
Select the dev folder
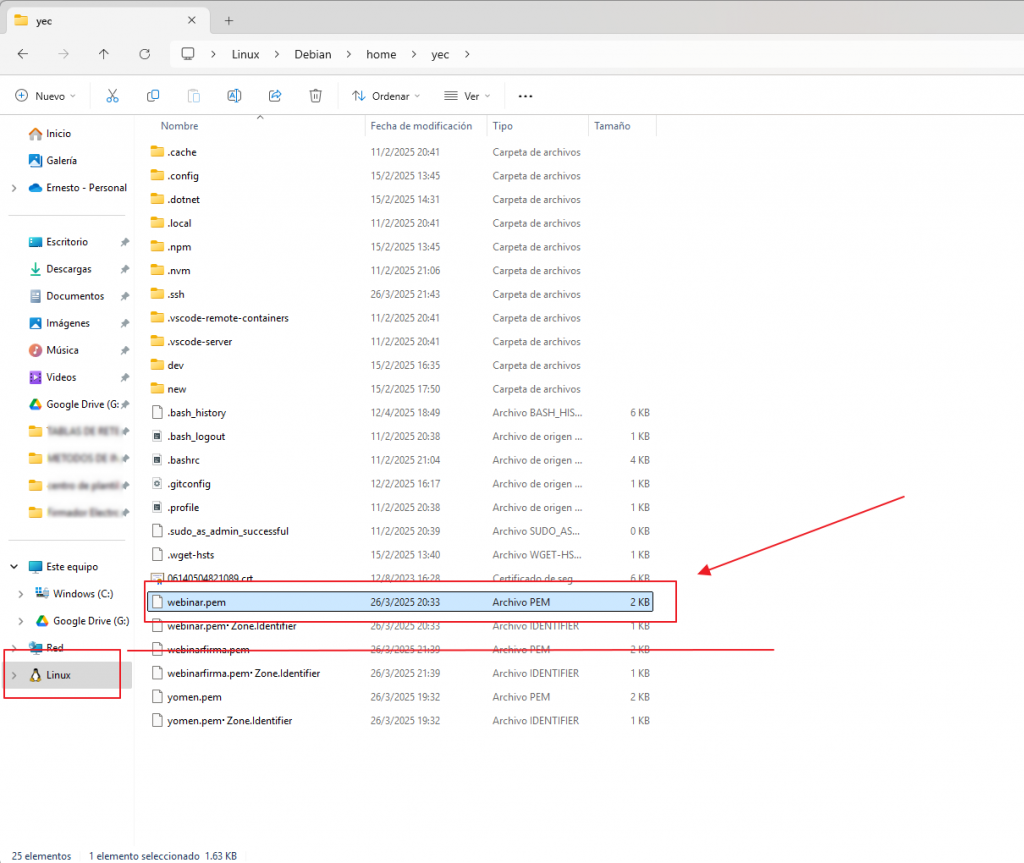click(400, 366)
